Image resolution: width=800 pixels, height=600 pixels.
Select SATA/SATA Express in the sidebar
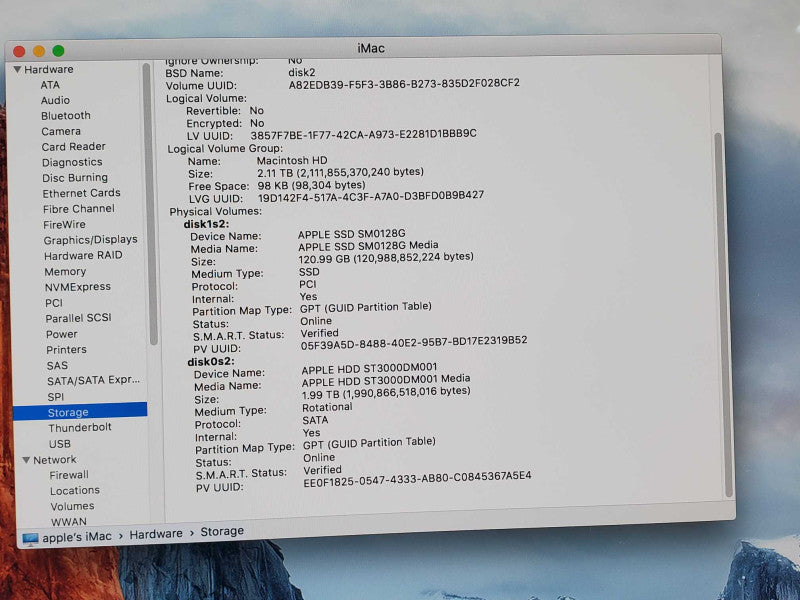[x=93, y=381]
